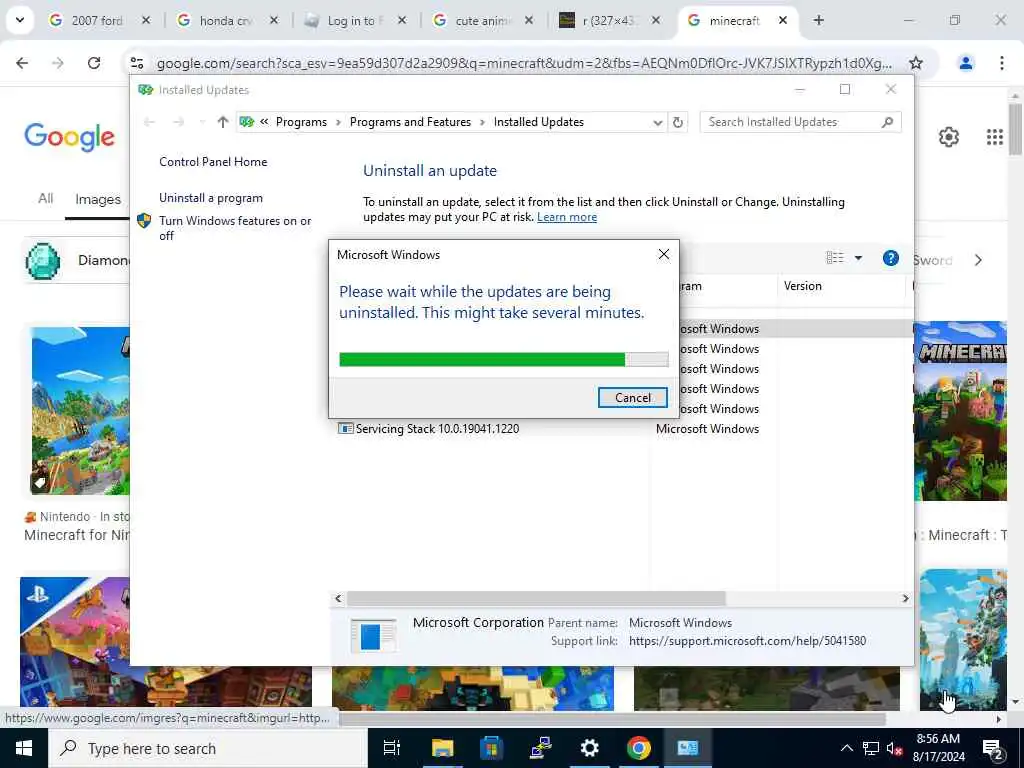This screenshot has width=1024, height=768.
Task: Click Chrome's forward arrow
Action: click(x=58, y=63)
